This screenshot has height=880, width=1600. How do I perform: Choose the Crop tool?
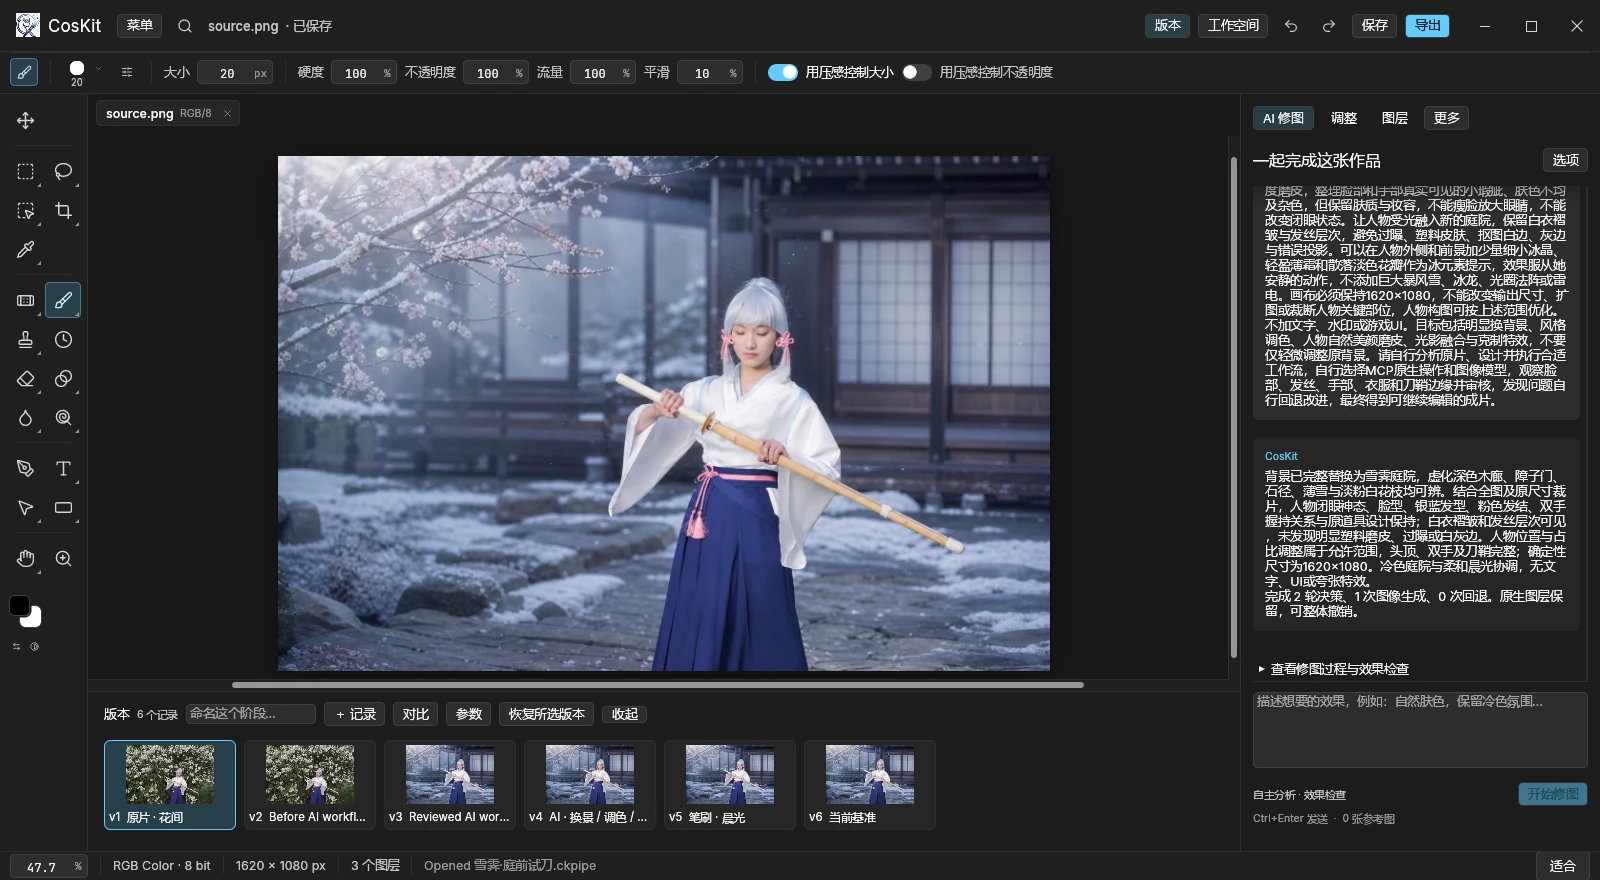point(64,211)
